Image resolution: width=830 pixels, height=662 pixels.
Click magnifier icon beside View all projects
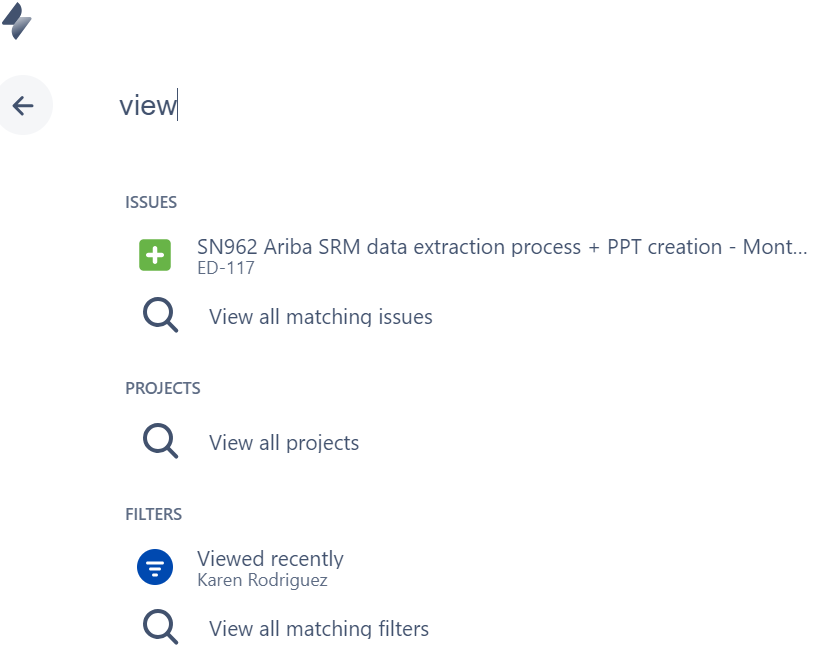tap(160, 442)
